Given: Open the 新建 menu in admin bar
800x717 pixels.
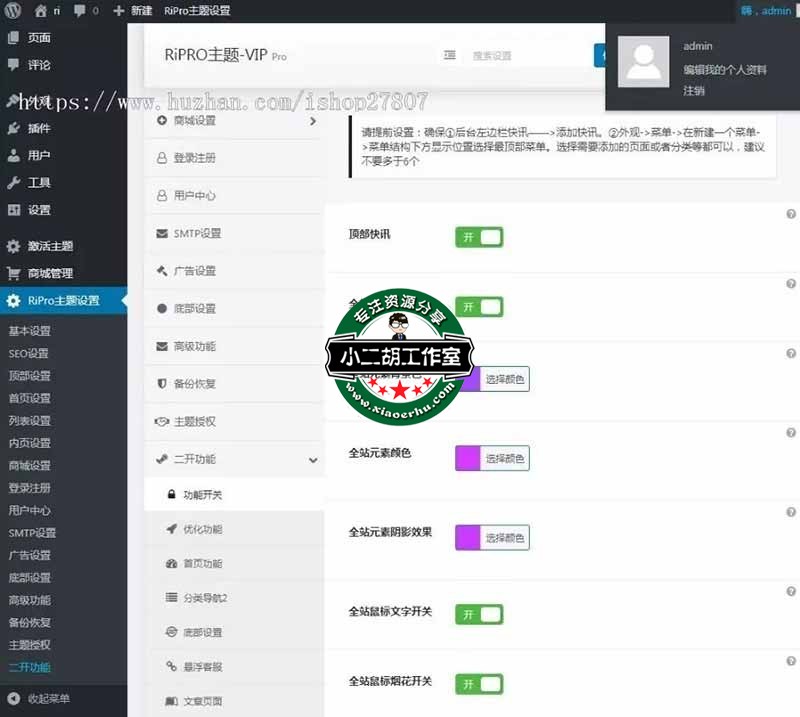Looking at the screenshot, I should click(x=132, y=11).
